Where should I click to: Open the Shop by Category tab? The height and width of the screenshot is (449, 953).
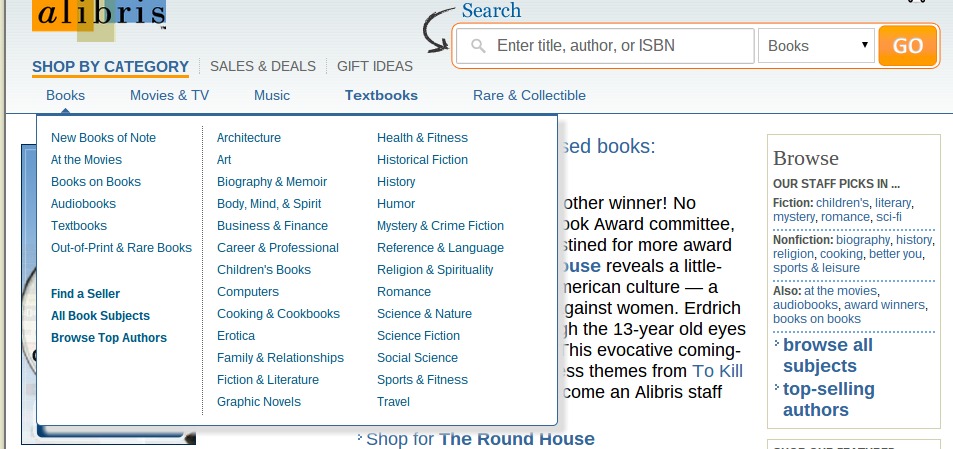coord(110,67)
